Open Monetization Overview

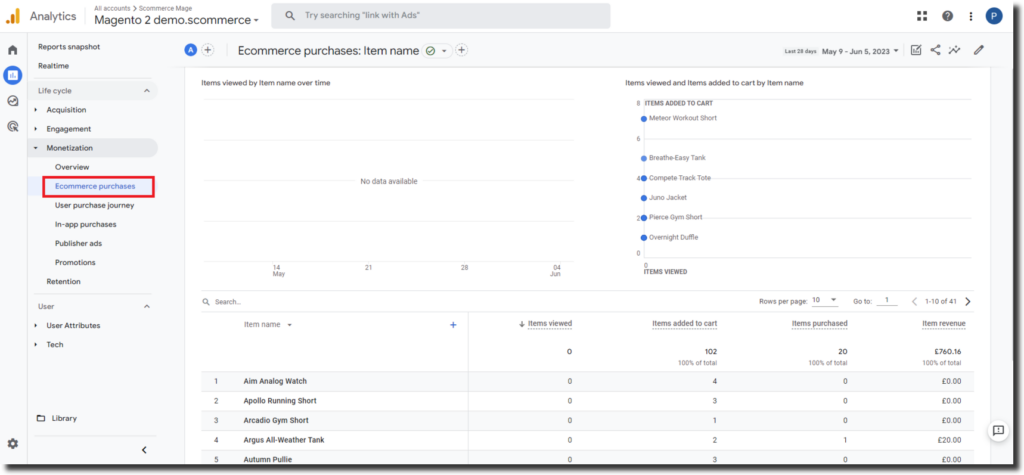tap(72, 167)
